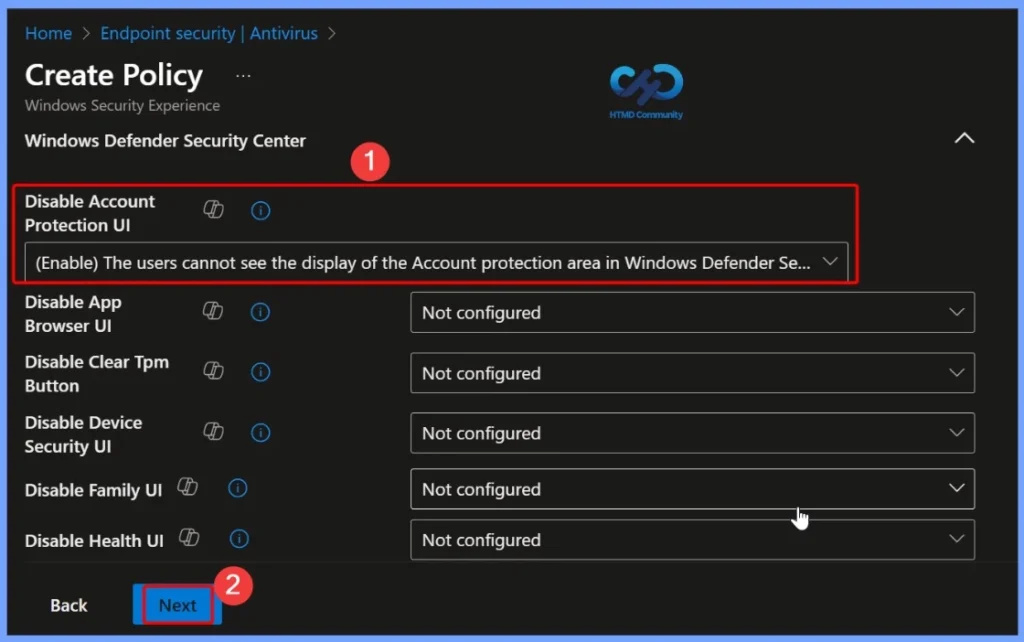This screenshot has height=642, width=1024.
Task: Open the info tooltip for Disable Device Security UI
Action: pos(260,432)
